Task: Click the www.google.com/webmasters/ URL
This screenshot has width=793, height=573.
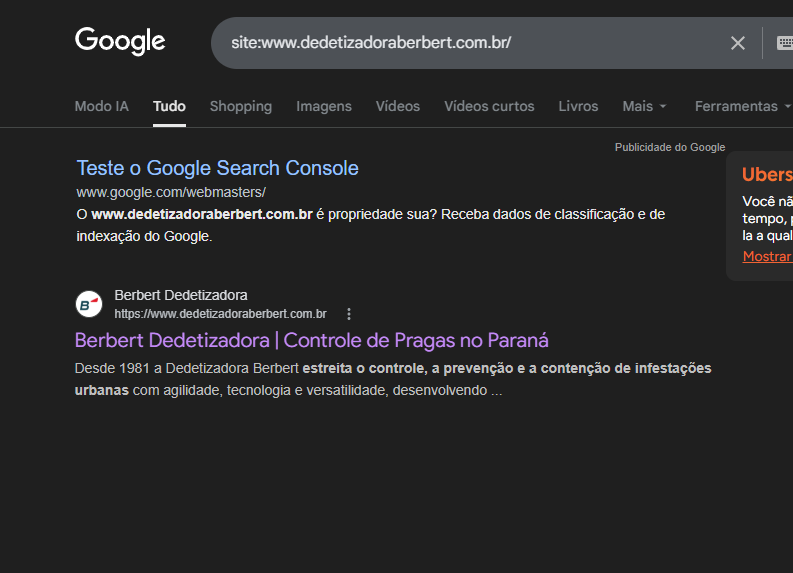Action: tap(171, 192)
